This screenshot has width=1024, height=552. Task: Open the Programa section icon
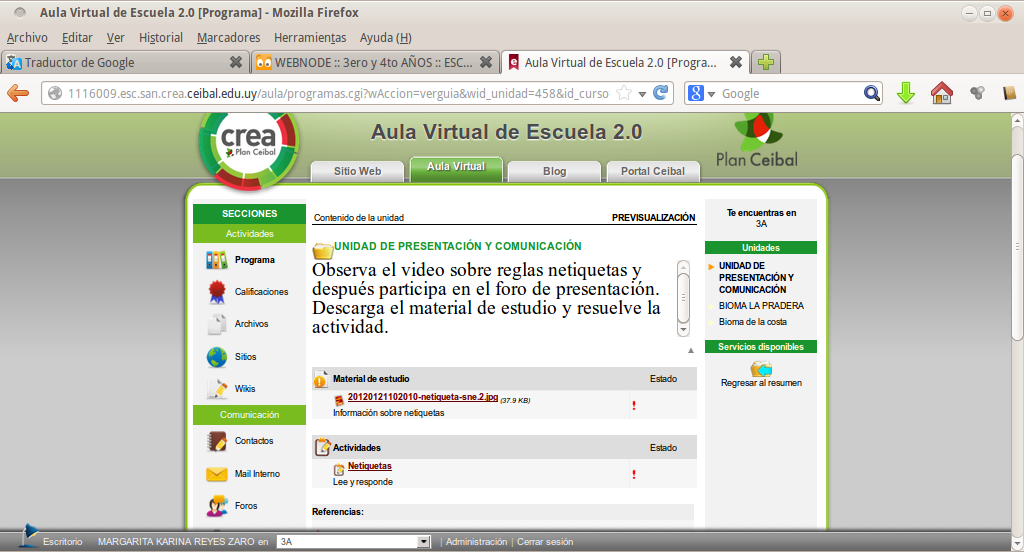point(216,260)
